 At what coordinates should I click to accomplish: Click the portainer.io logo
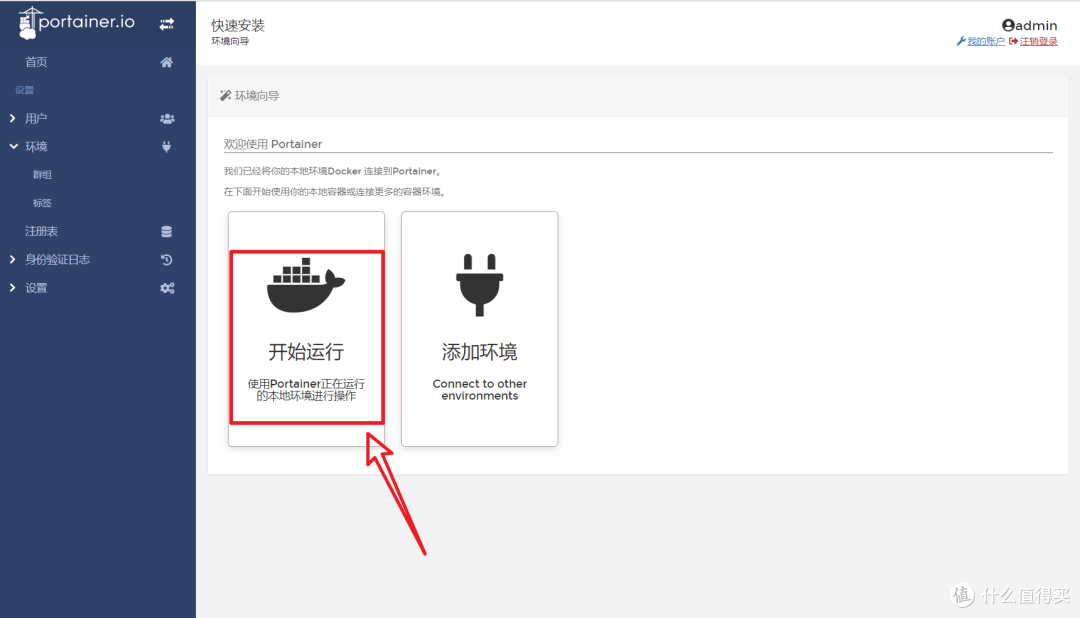coord(75,21)
